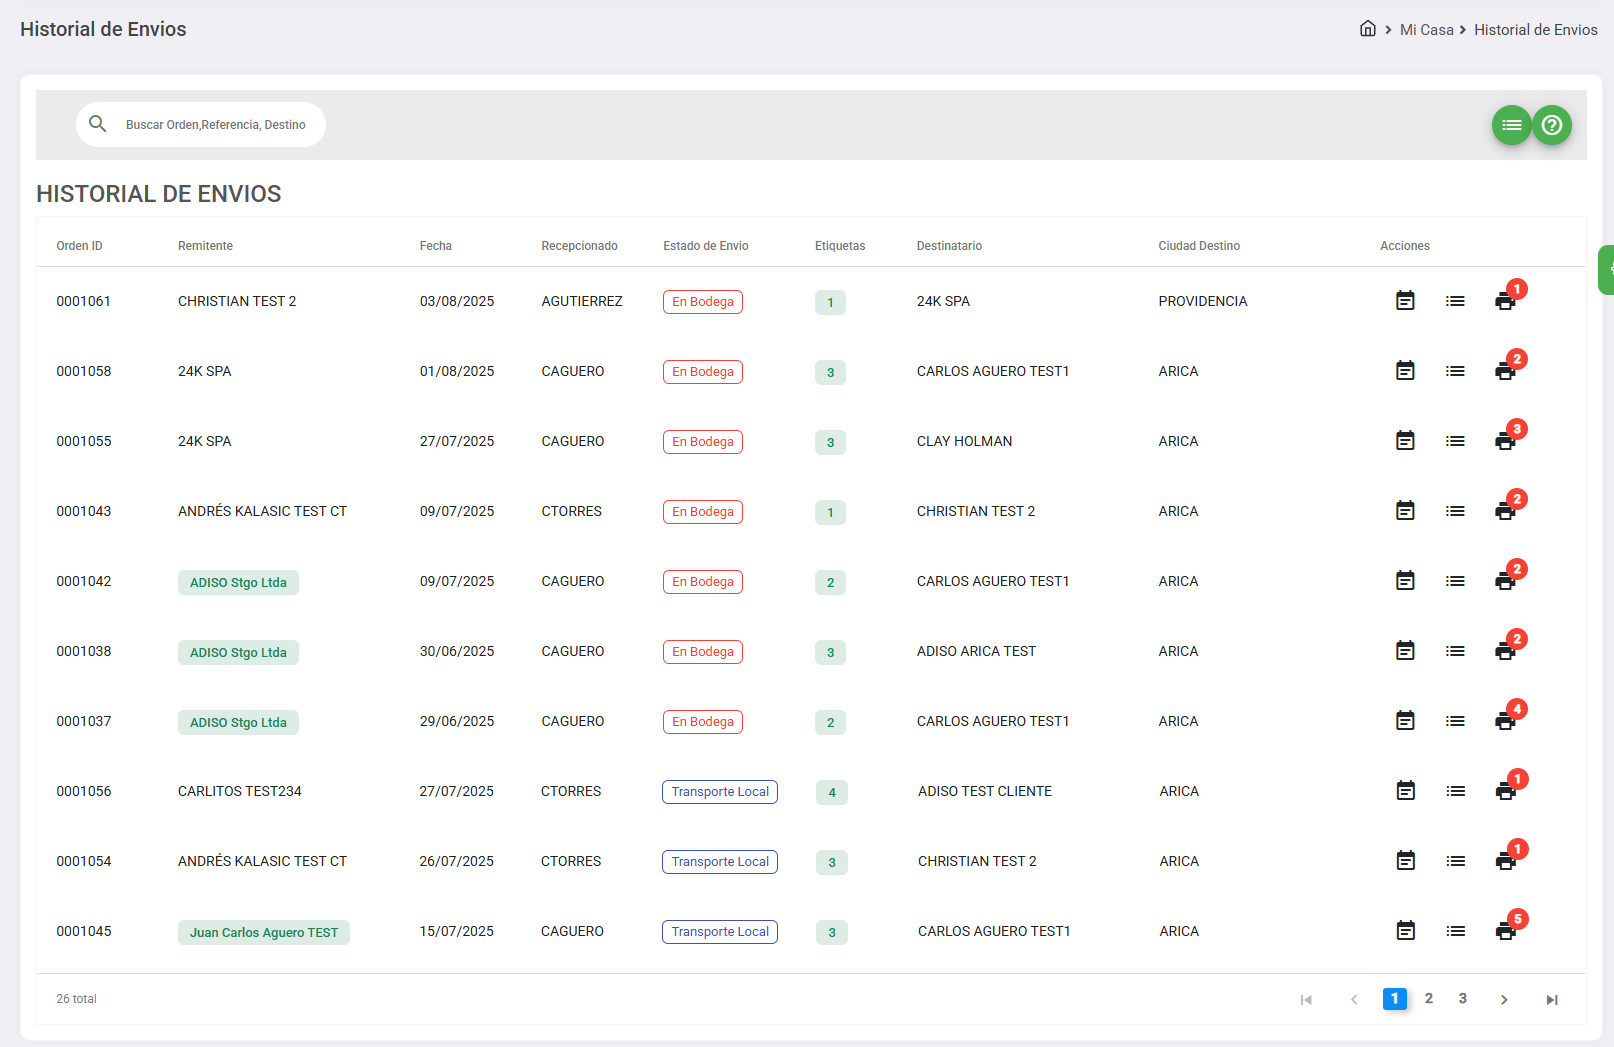Go to next page using arrow
The width and height of the screenshot is (1614, 1047).
1504,999
